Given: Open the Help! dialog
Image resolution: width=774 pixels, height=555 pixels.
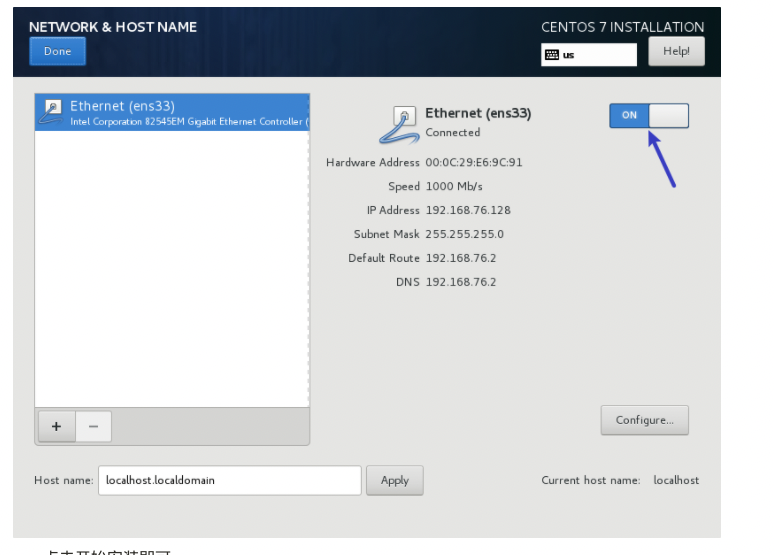Looking at the screenshot, I should click(676, 51).
